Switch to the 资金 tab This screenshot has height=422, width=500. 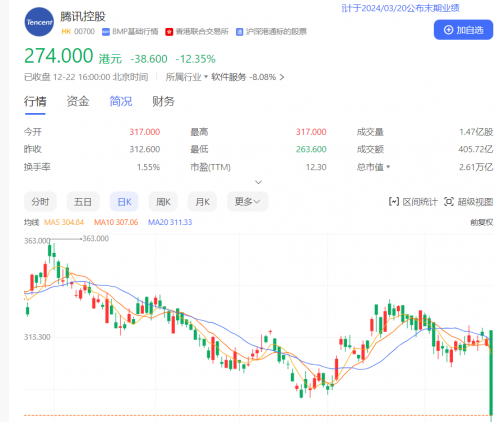[78, 101]
